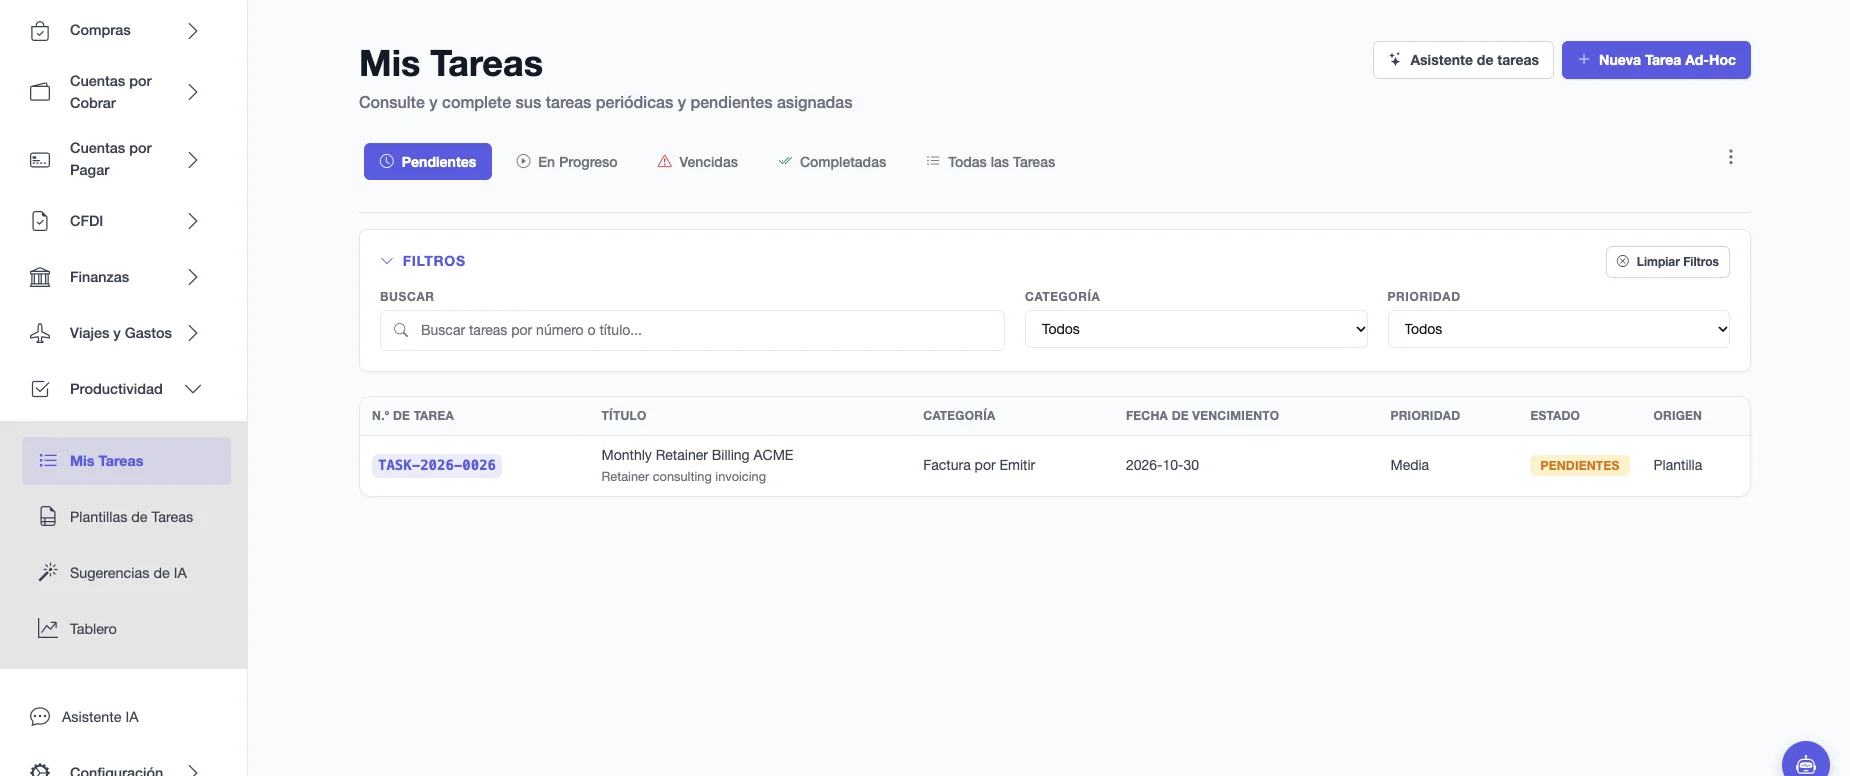Click the Monthly Retainer Billing ACME title
Screen dimensions: 1850x776
[x=697, y=455]
